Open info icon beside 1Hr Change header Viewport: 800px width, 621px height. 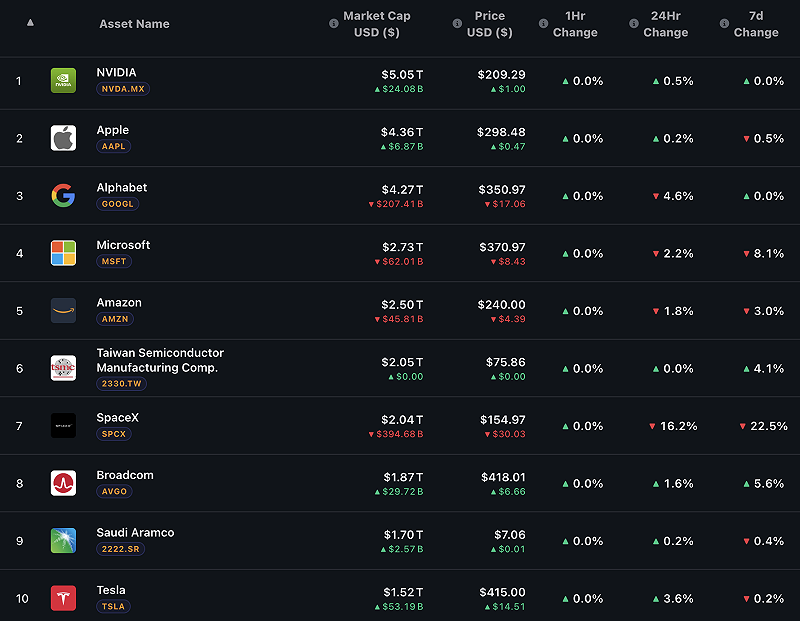[x=543, y=23]
